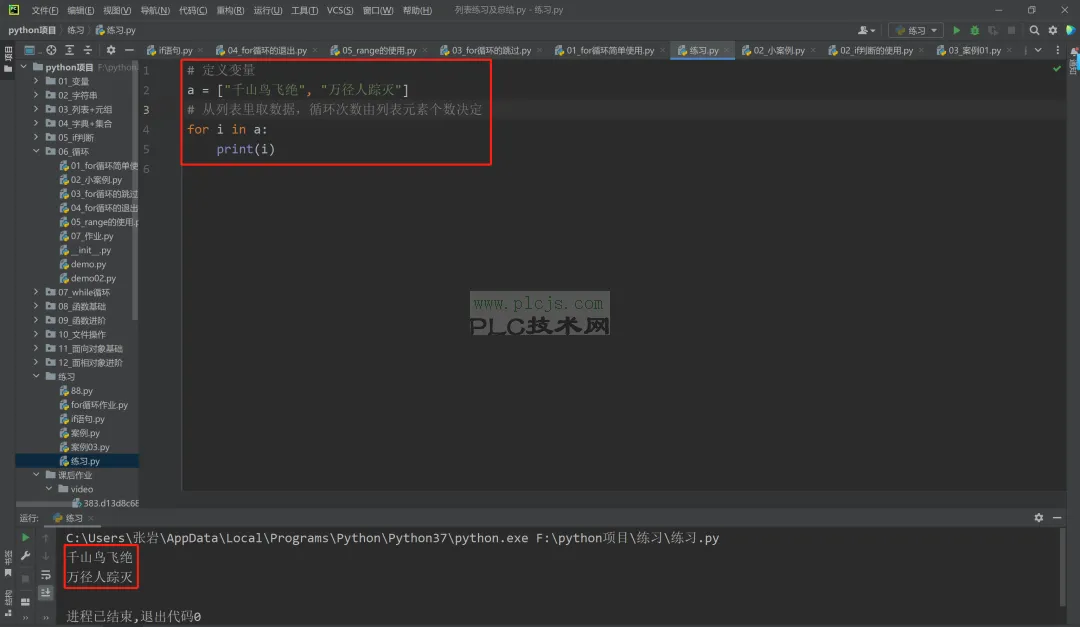Select 案例03.py in project tree
This screenshot has height=627, width=1080.
click(90, 446)
